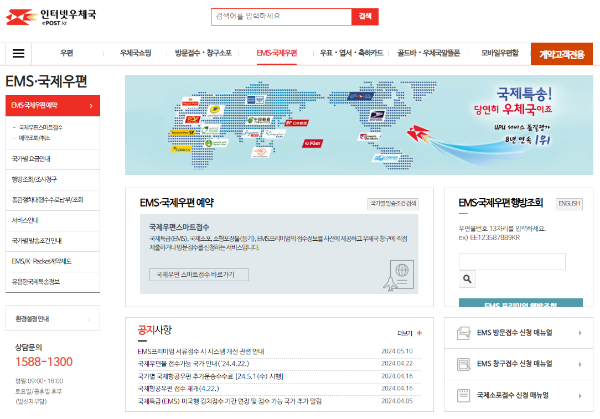The width and height of the screenshot is (600, 419).
Task: Open the 우표·엽서·축하카드 menu
Action: [x=351, y=53]
